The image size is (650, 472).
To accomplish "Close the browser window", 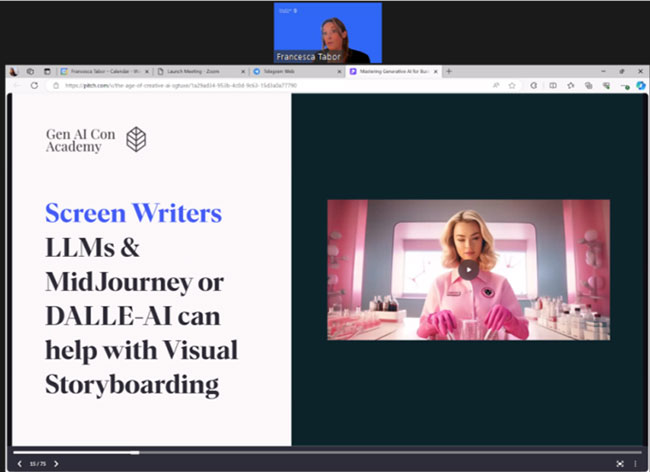I will coord(640,71).
